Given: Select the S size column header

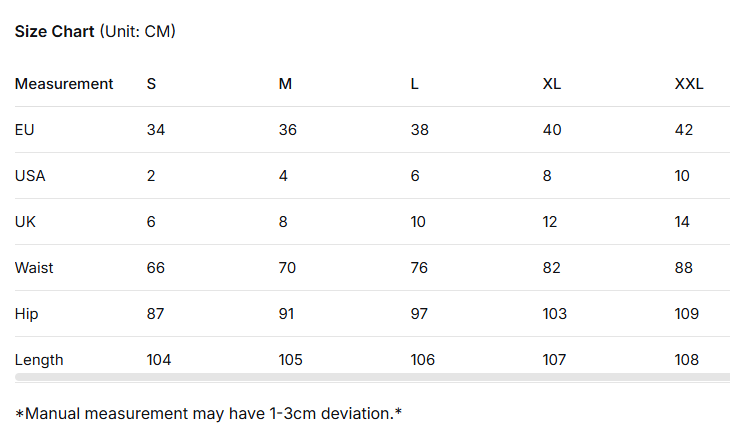Looking at the screenshot, I should [151, 84].
